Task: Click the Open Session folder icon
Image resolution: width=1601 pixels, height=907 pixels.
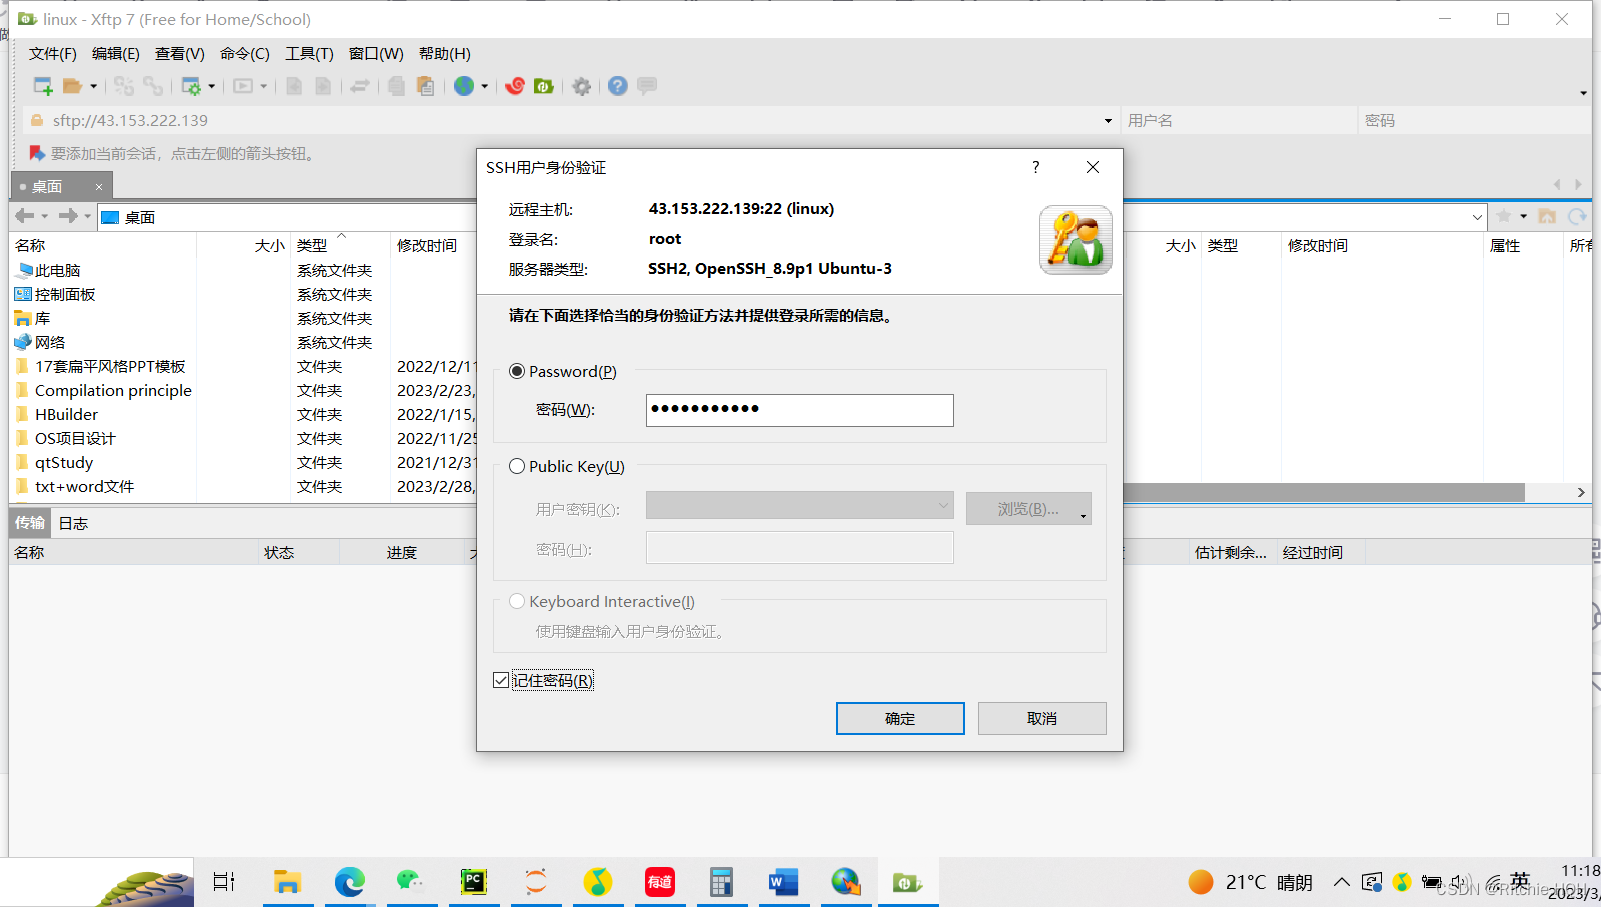Action: coord(72,86)
